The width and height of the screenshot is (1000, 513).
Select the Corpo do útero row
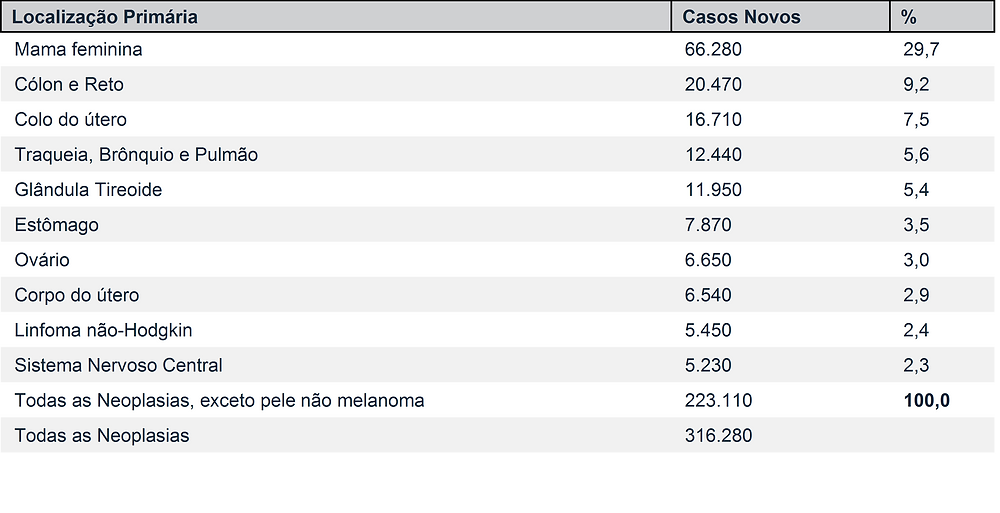[x=497, y=295]
